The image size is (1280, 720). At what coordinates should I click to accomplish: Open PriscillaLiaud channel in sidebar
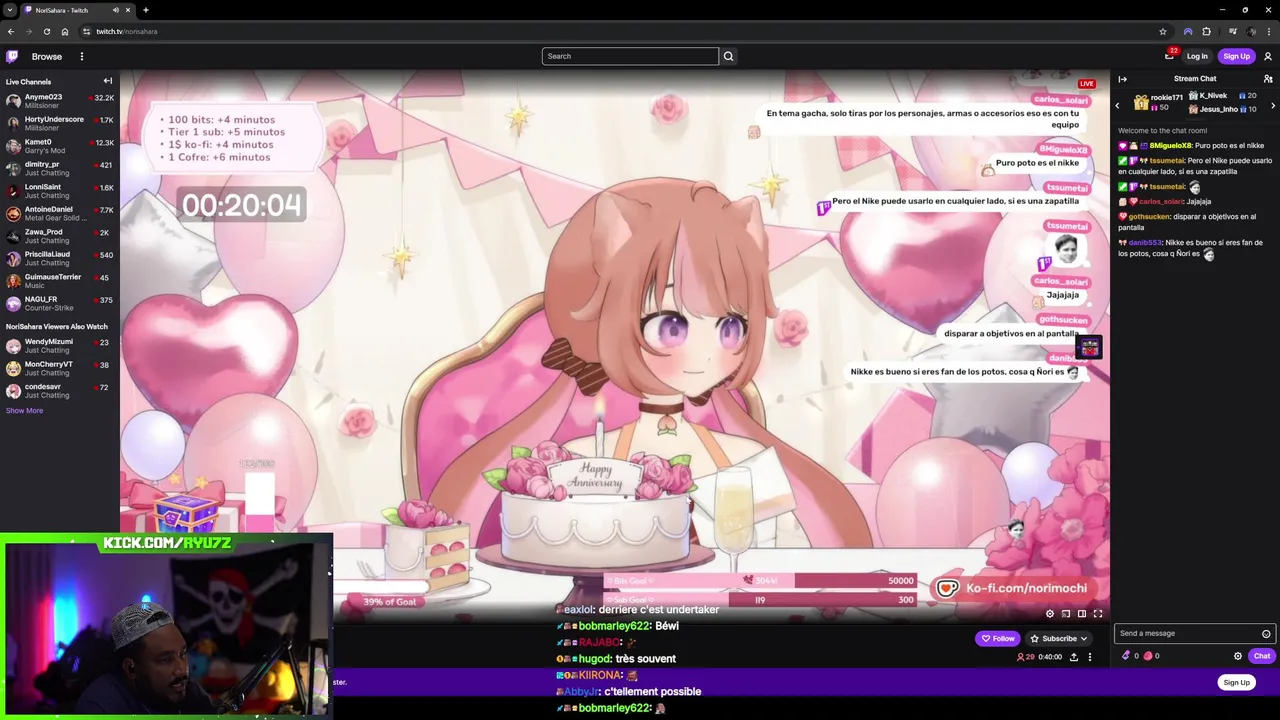coord(60,259)
